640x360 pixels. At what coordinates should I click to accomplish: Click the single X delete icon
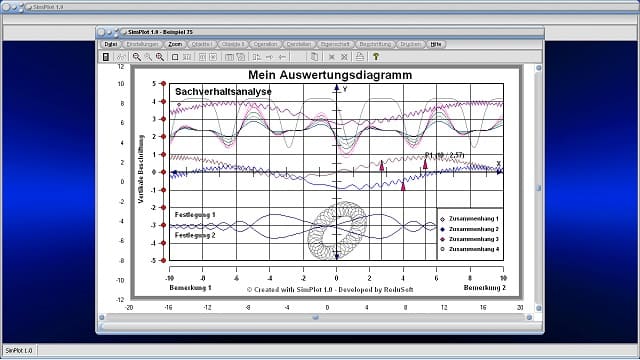point(331,57)
